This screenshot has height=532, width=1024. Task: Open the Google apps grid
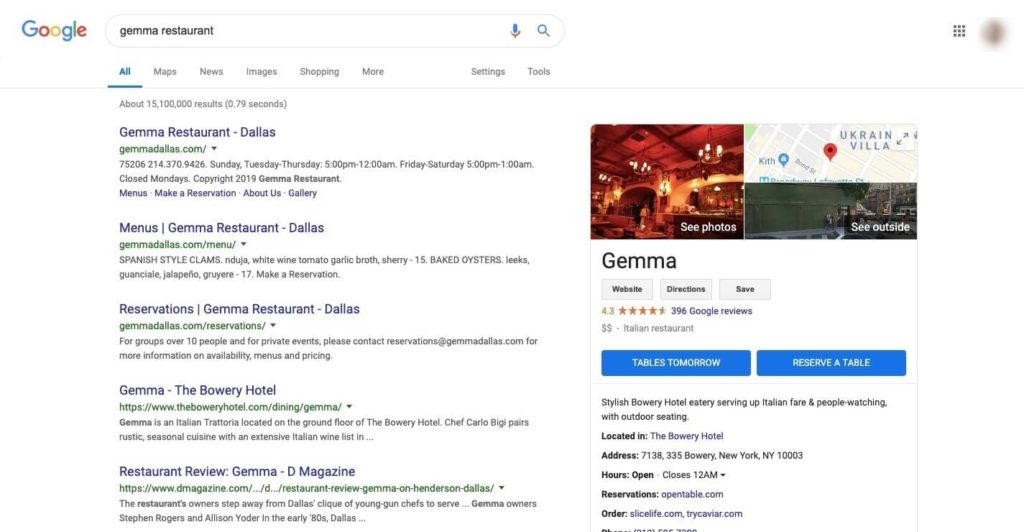[959, 31]
